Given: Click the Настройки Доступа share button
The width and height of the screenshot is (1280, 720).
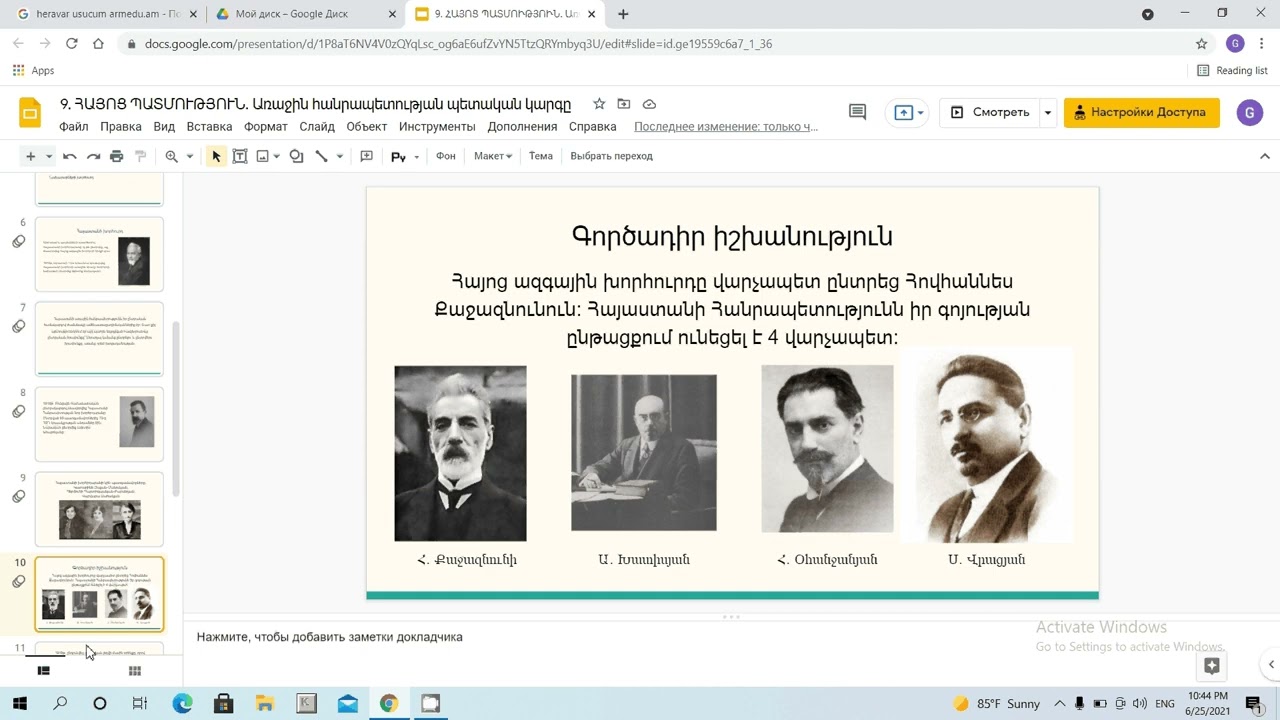Looking at the screenshot, I should tap(1141, 112).
